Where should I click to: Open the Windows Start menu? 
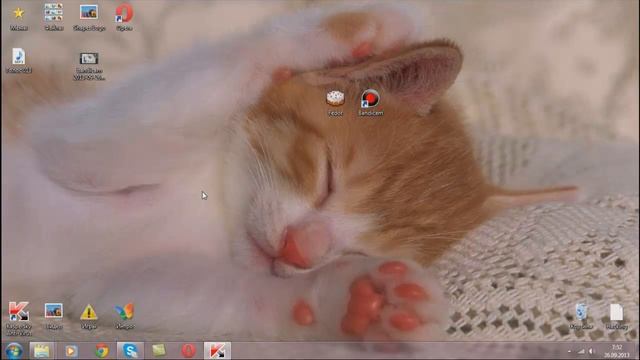tap(14, 351)
